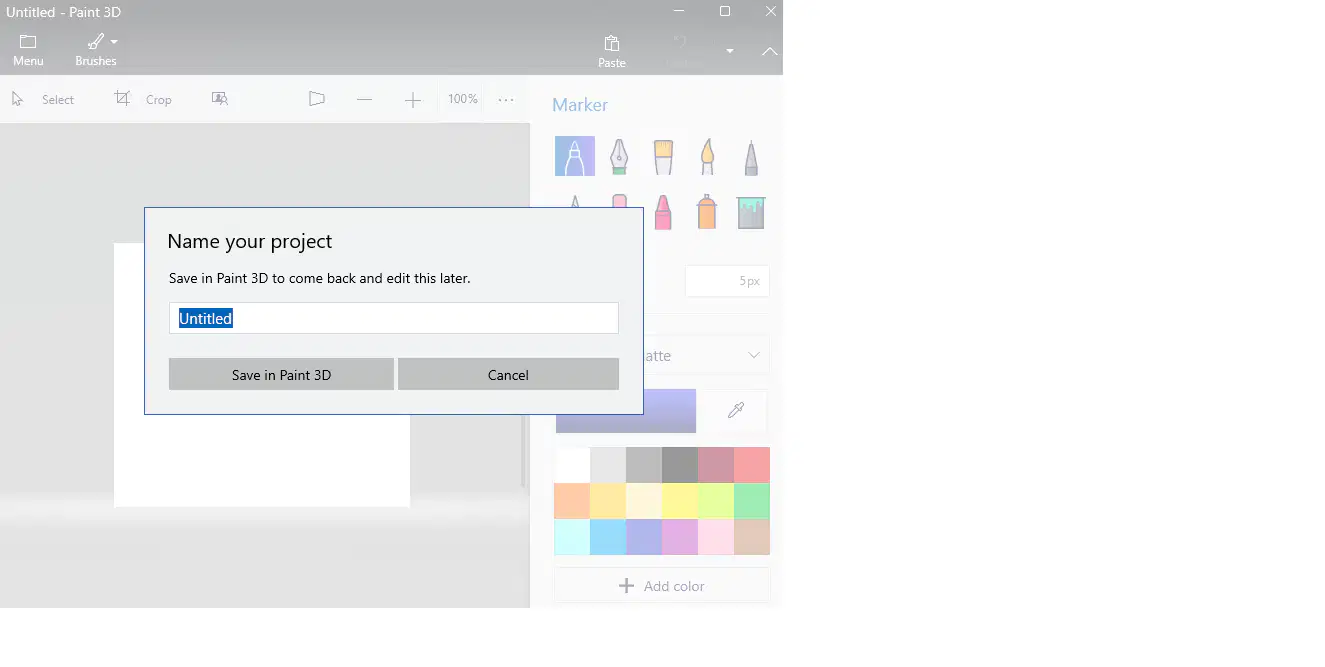This screenshot has width=1325, height=667.
Task: Click the Undo arrow in the toolbar
Action: point(681,43)
